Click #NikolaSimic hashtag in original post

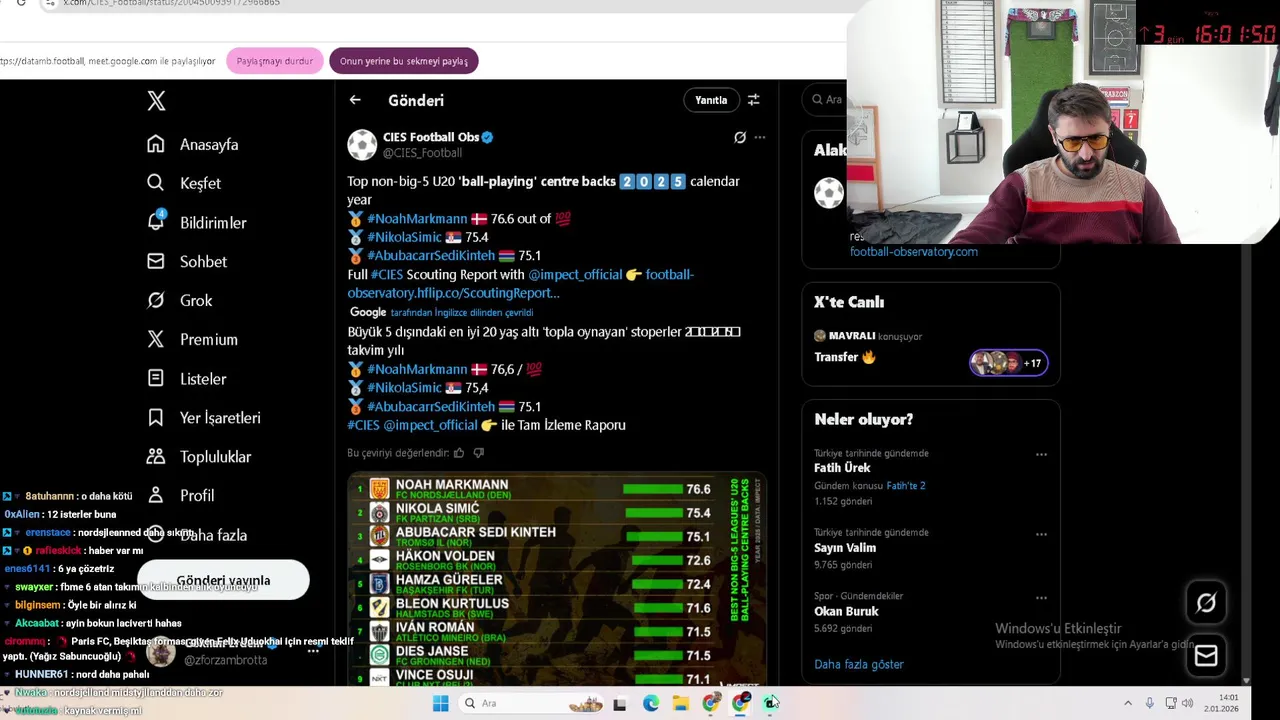click(x=404, y=237)
